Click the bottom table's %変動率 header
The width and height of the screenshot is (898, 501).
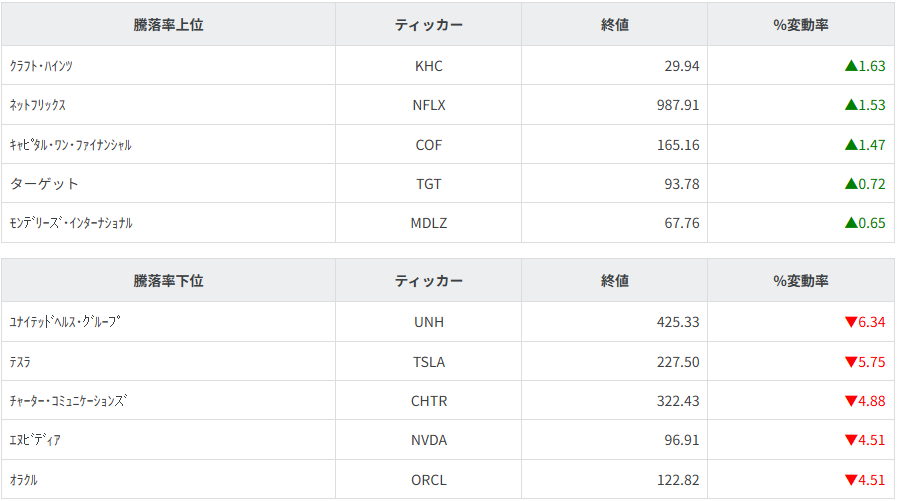[x=800, y=281]
